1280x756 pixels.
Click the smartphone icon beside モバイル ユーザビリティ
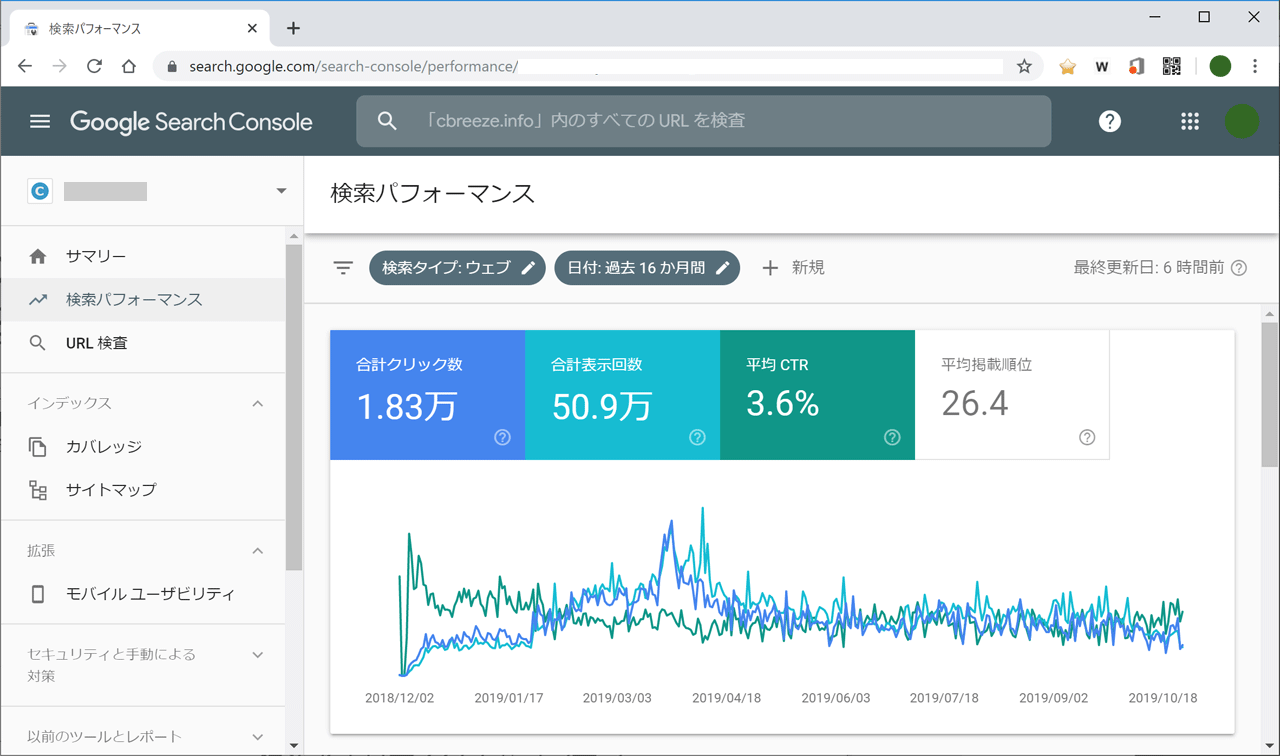click(38, 594)
